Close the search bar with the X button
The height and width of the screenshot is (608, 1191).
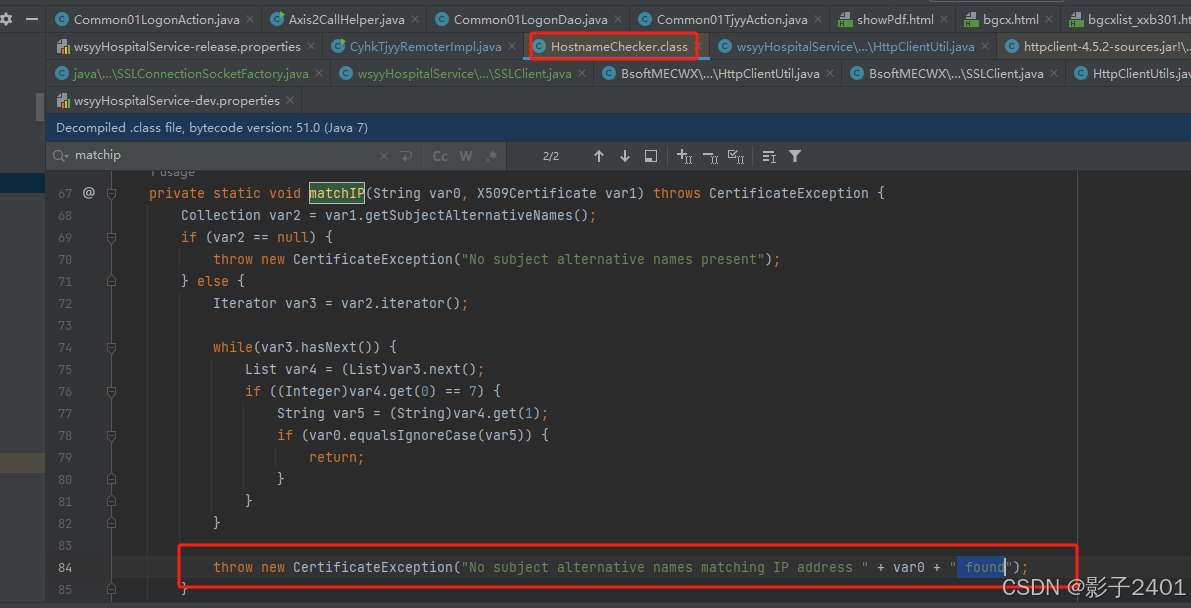[384, 155]
